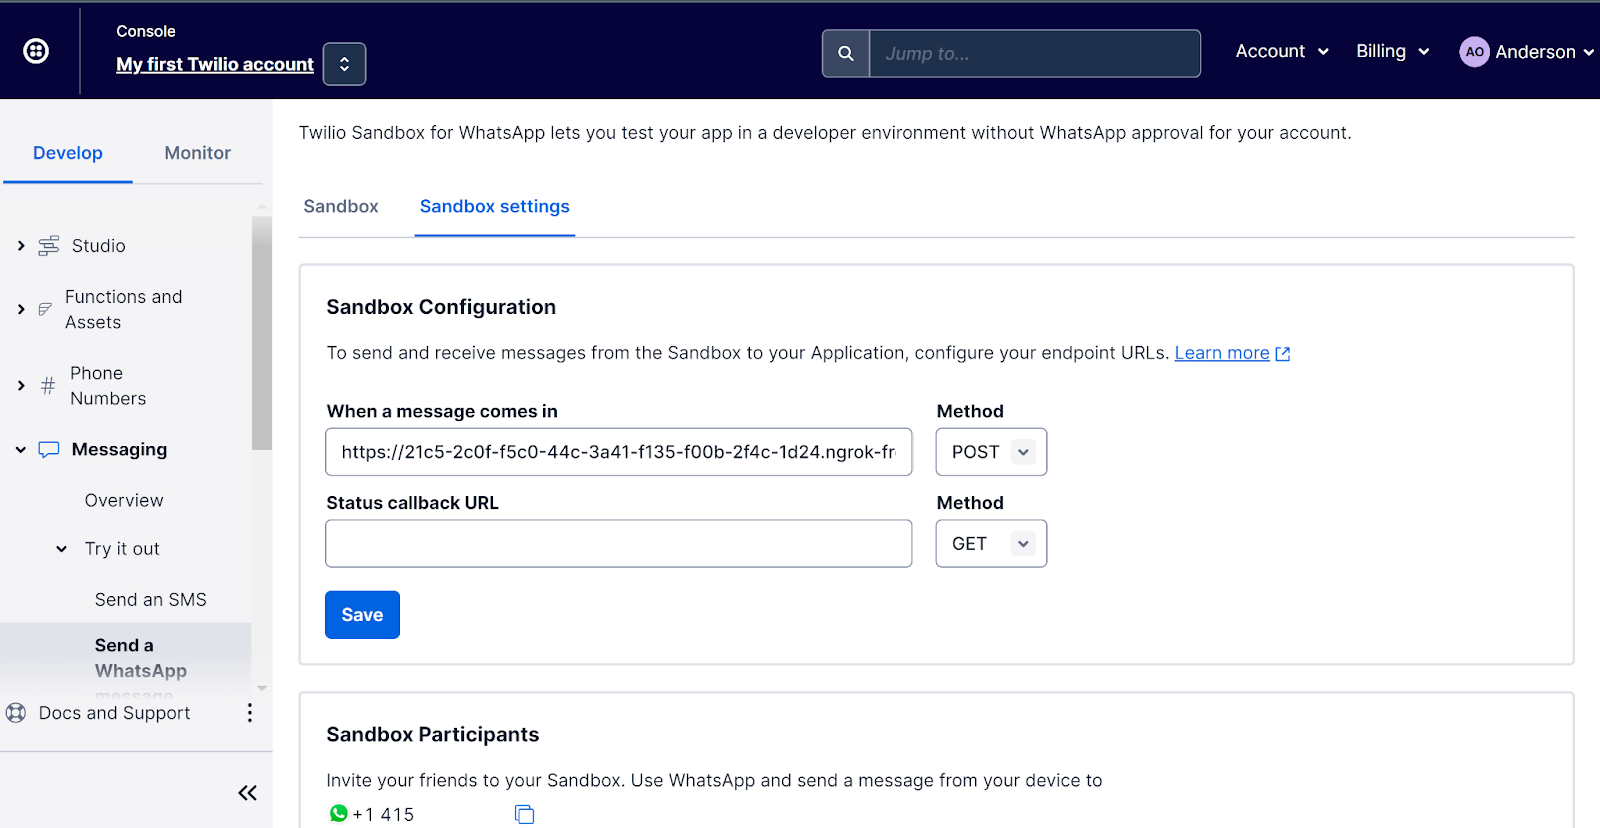
Task: Click the Twilio logo icon
Action: (36, 51)
